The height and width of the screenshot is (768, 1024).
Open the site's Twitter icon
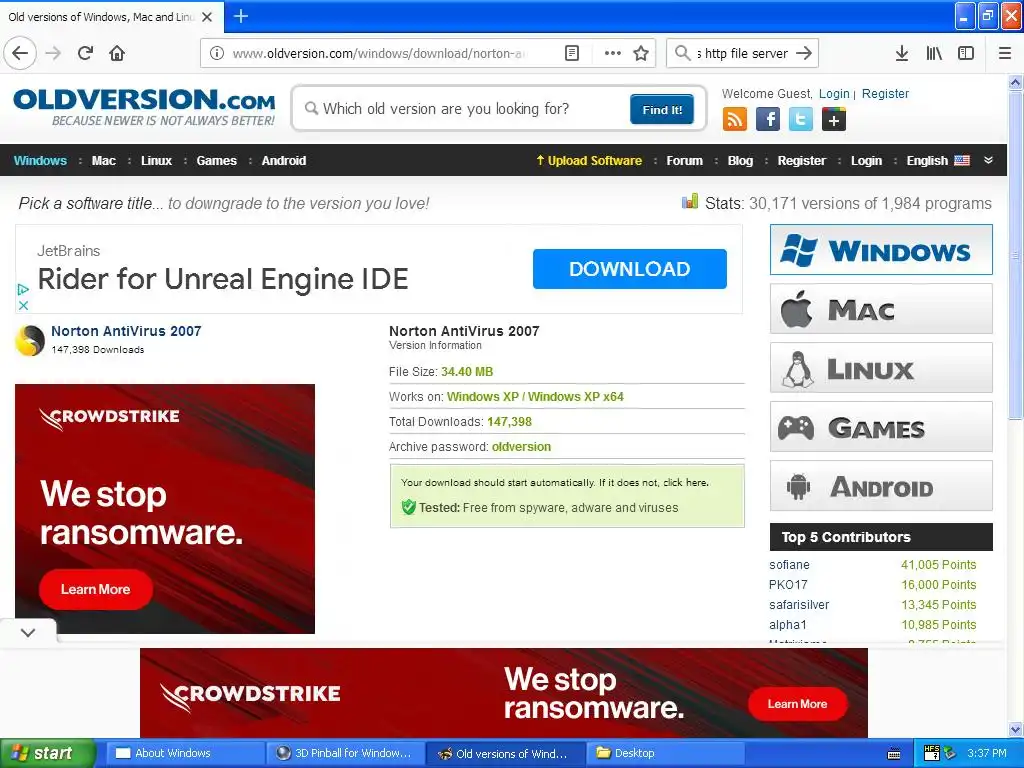[x=801, y=120]
